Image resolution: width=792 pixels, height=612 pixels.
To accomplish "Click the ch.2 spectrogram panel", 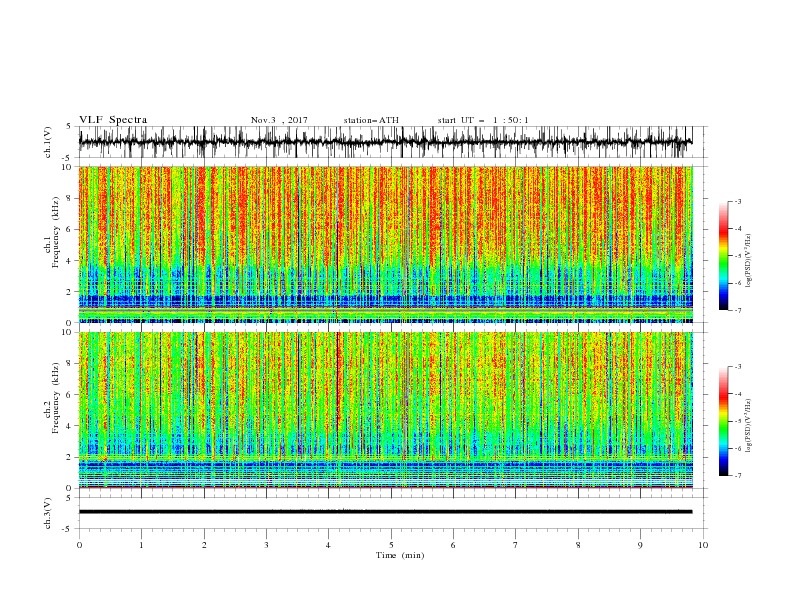I will (x=386, y=410).
